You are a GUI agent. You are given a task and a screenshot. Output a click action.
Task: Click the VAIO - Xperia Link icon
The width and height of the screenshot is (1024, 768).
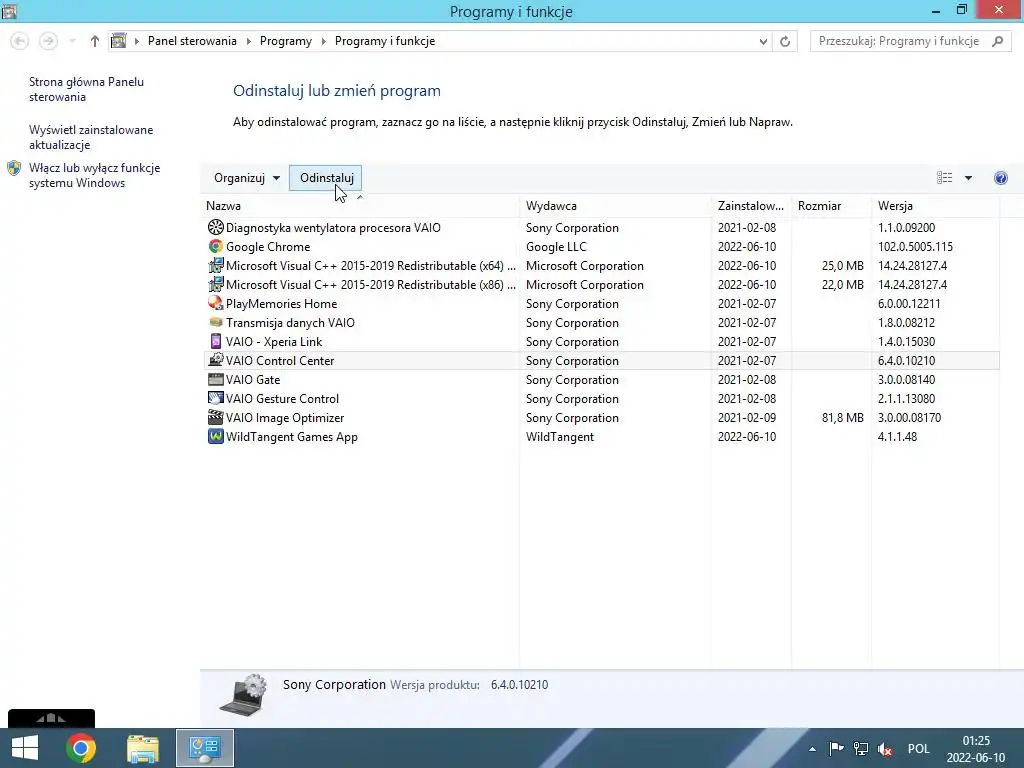[216, 341]
